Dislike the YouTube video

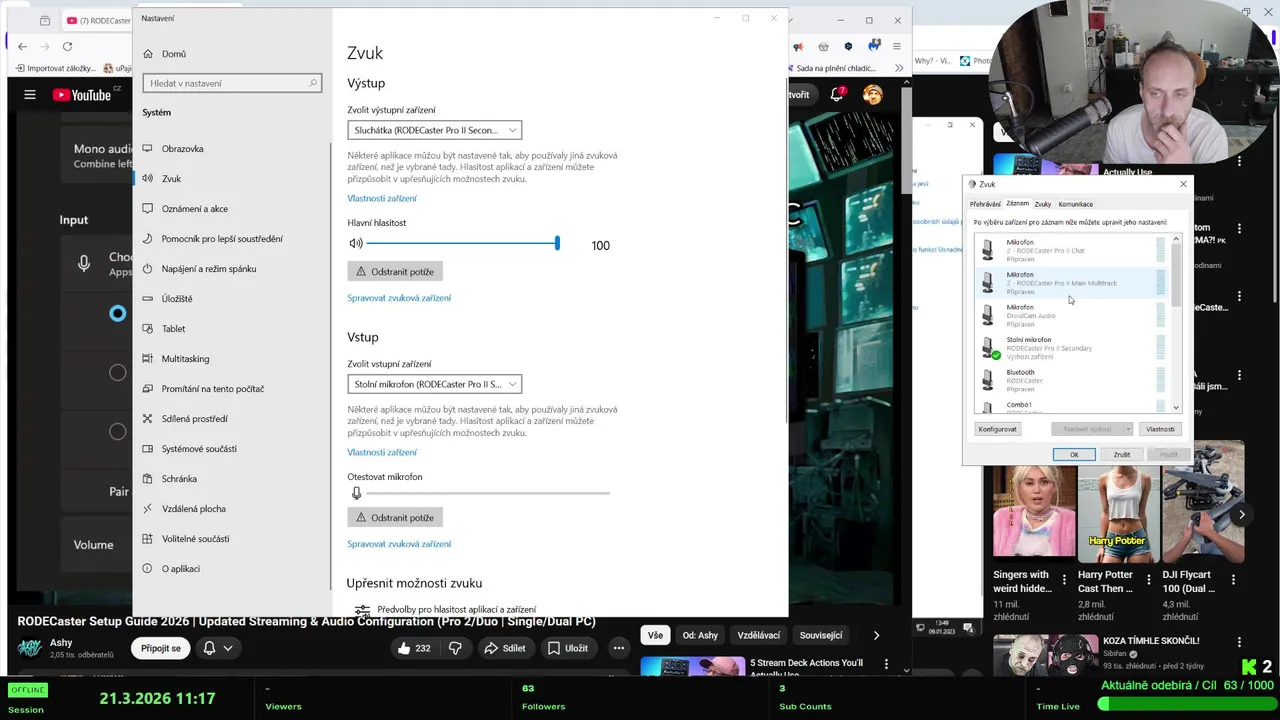click(x=456, y=648)
